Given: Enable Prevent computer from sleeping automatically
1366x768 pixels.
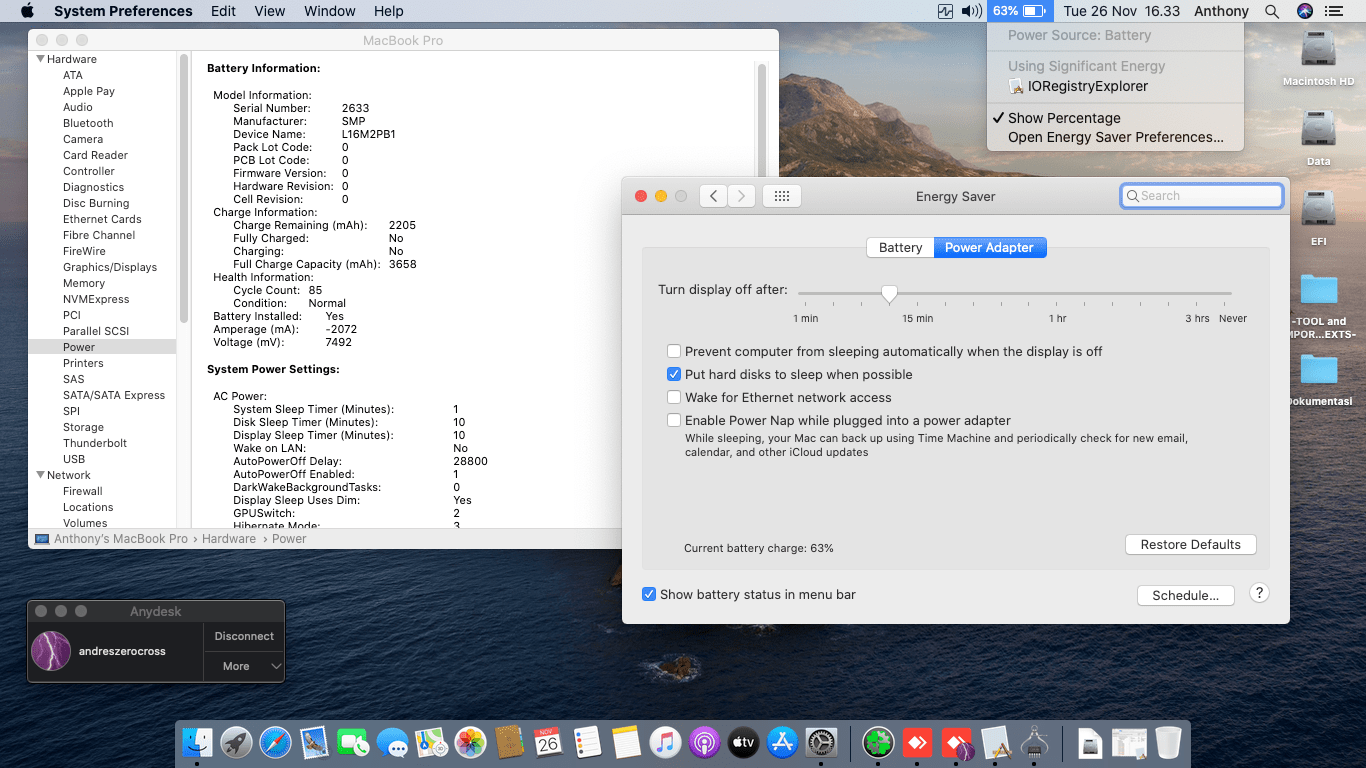Looking at the screenshot, I should coord(675,351).
